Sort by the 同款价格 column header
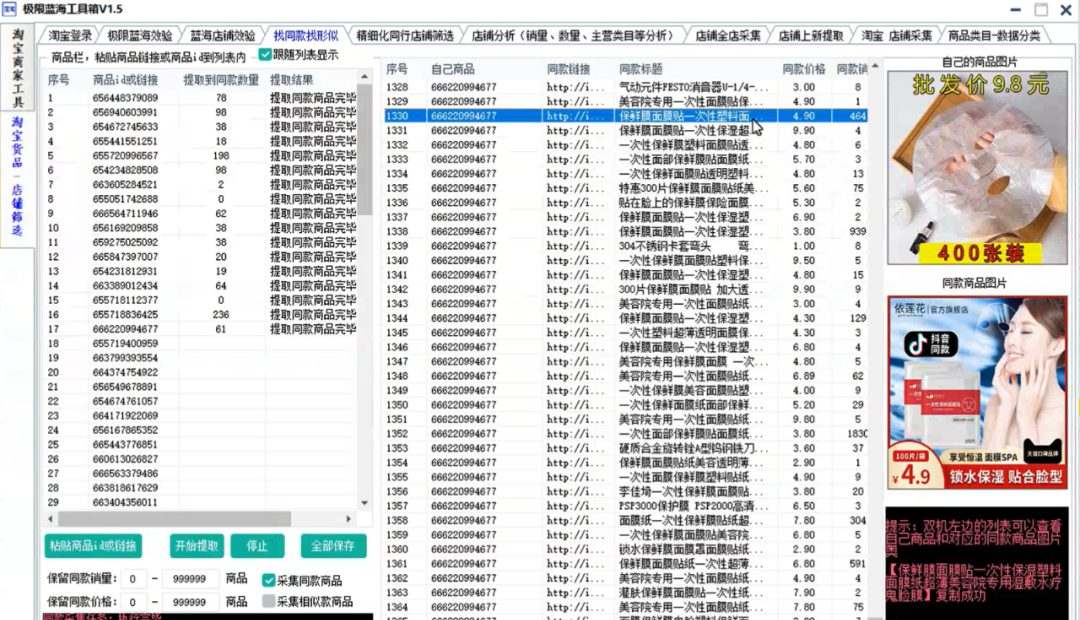 coord(803,70)
